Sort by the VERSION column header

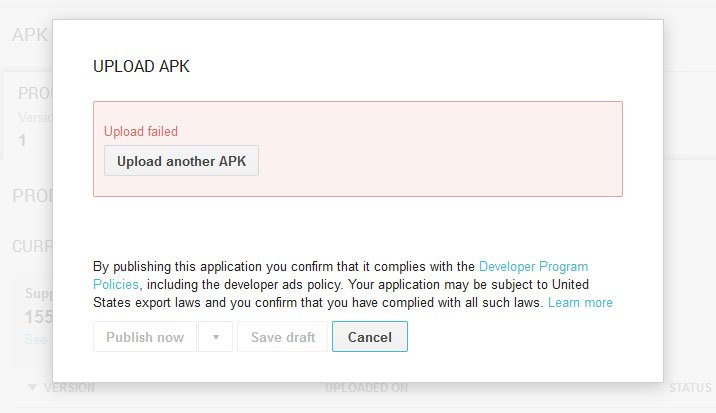69,388
